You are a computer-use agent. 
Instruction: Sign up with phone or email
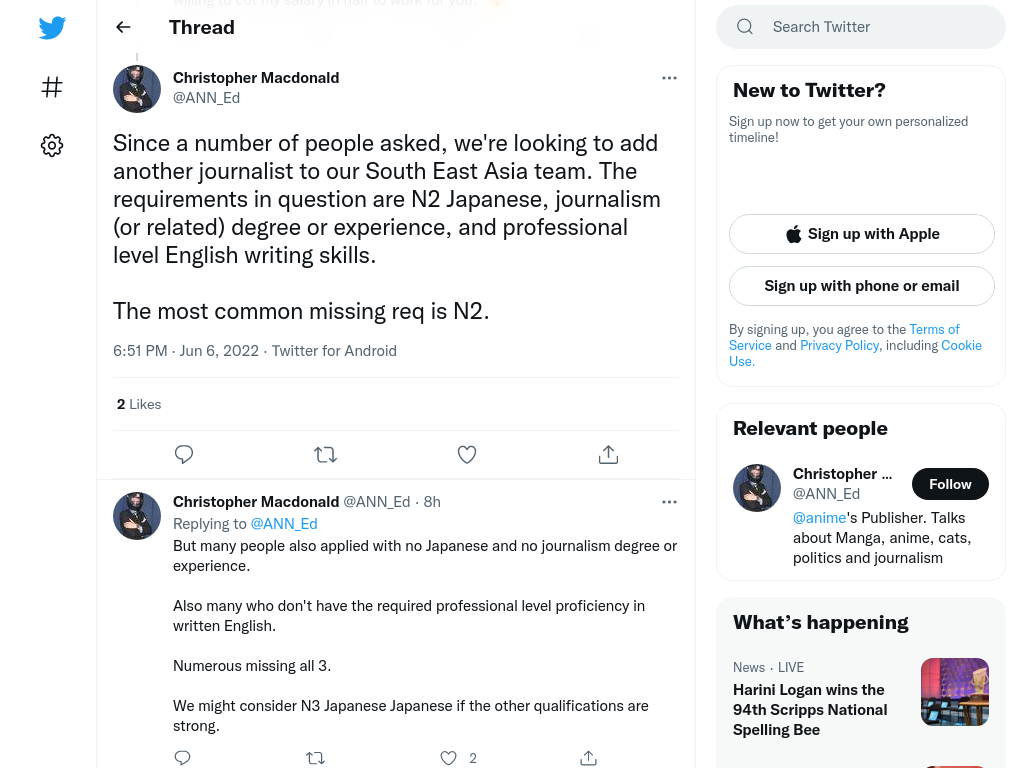tap(861, 286)
